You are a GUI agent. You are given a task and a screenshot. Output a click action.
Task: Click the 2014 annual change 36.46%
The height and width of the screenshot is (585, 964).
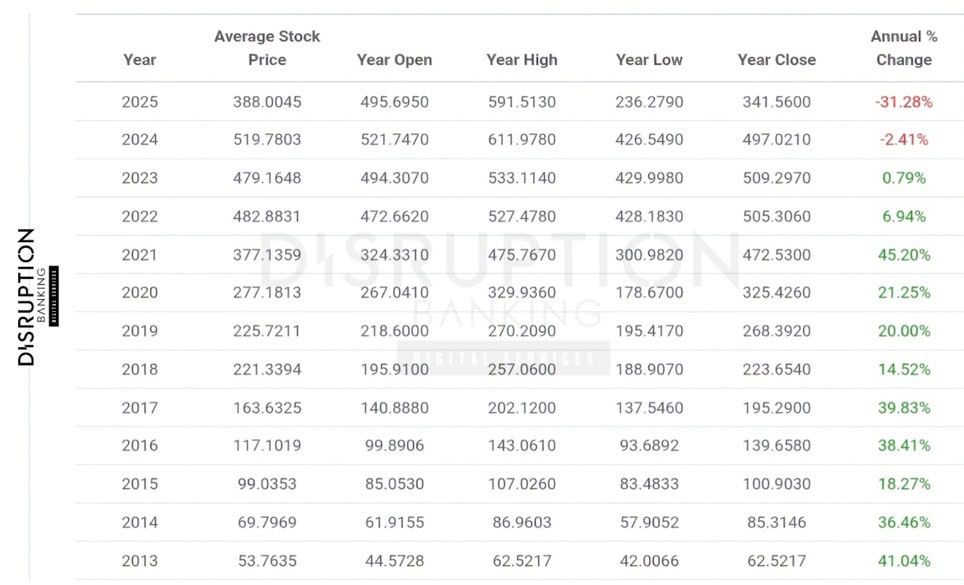904,522
